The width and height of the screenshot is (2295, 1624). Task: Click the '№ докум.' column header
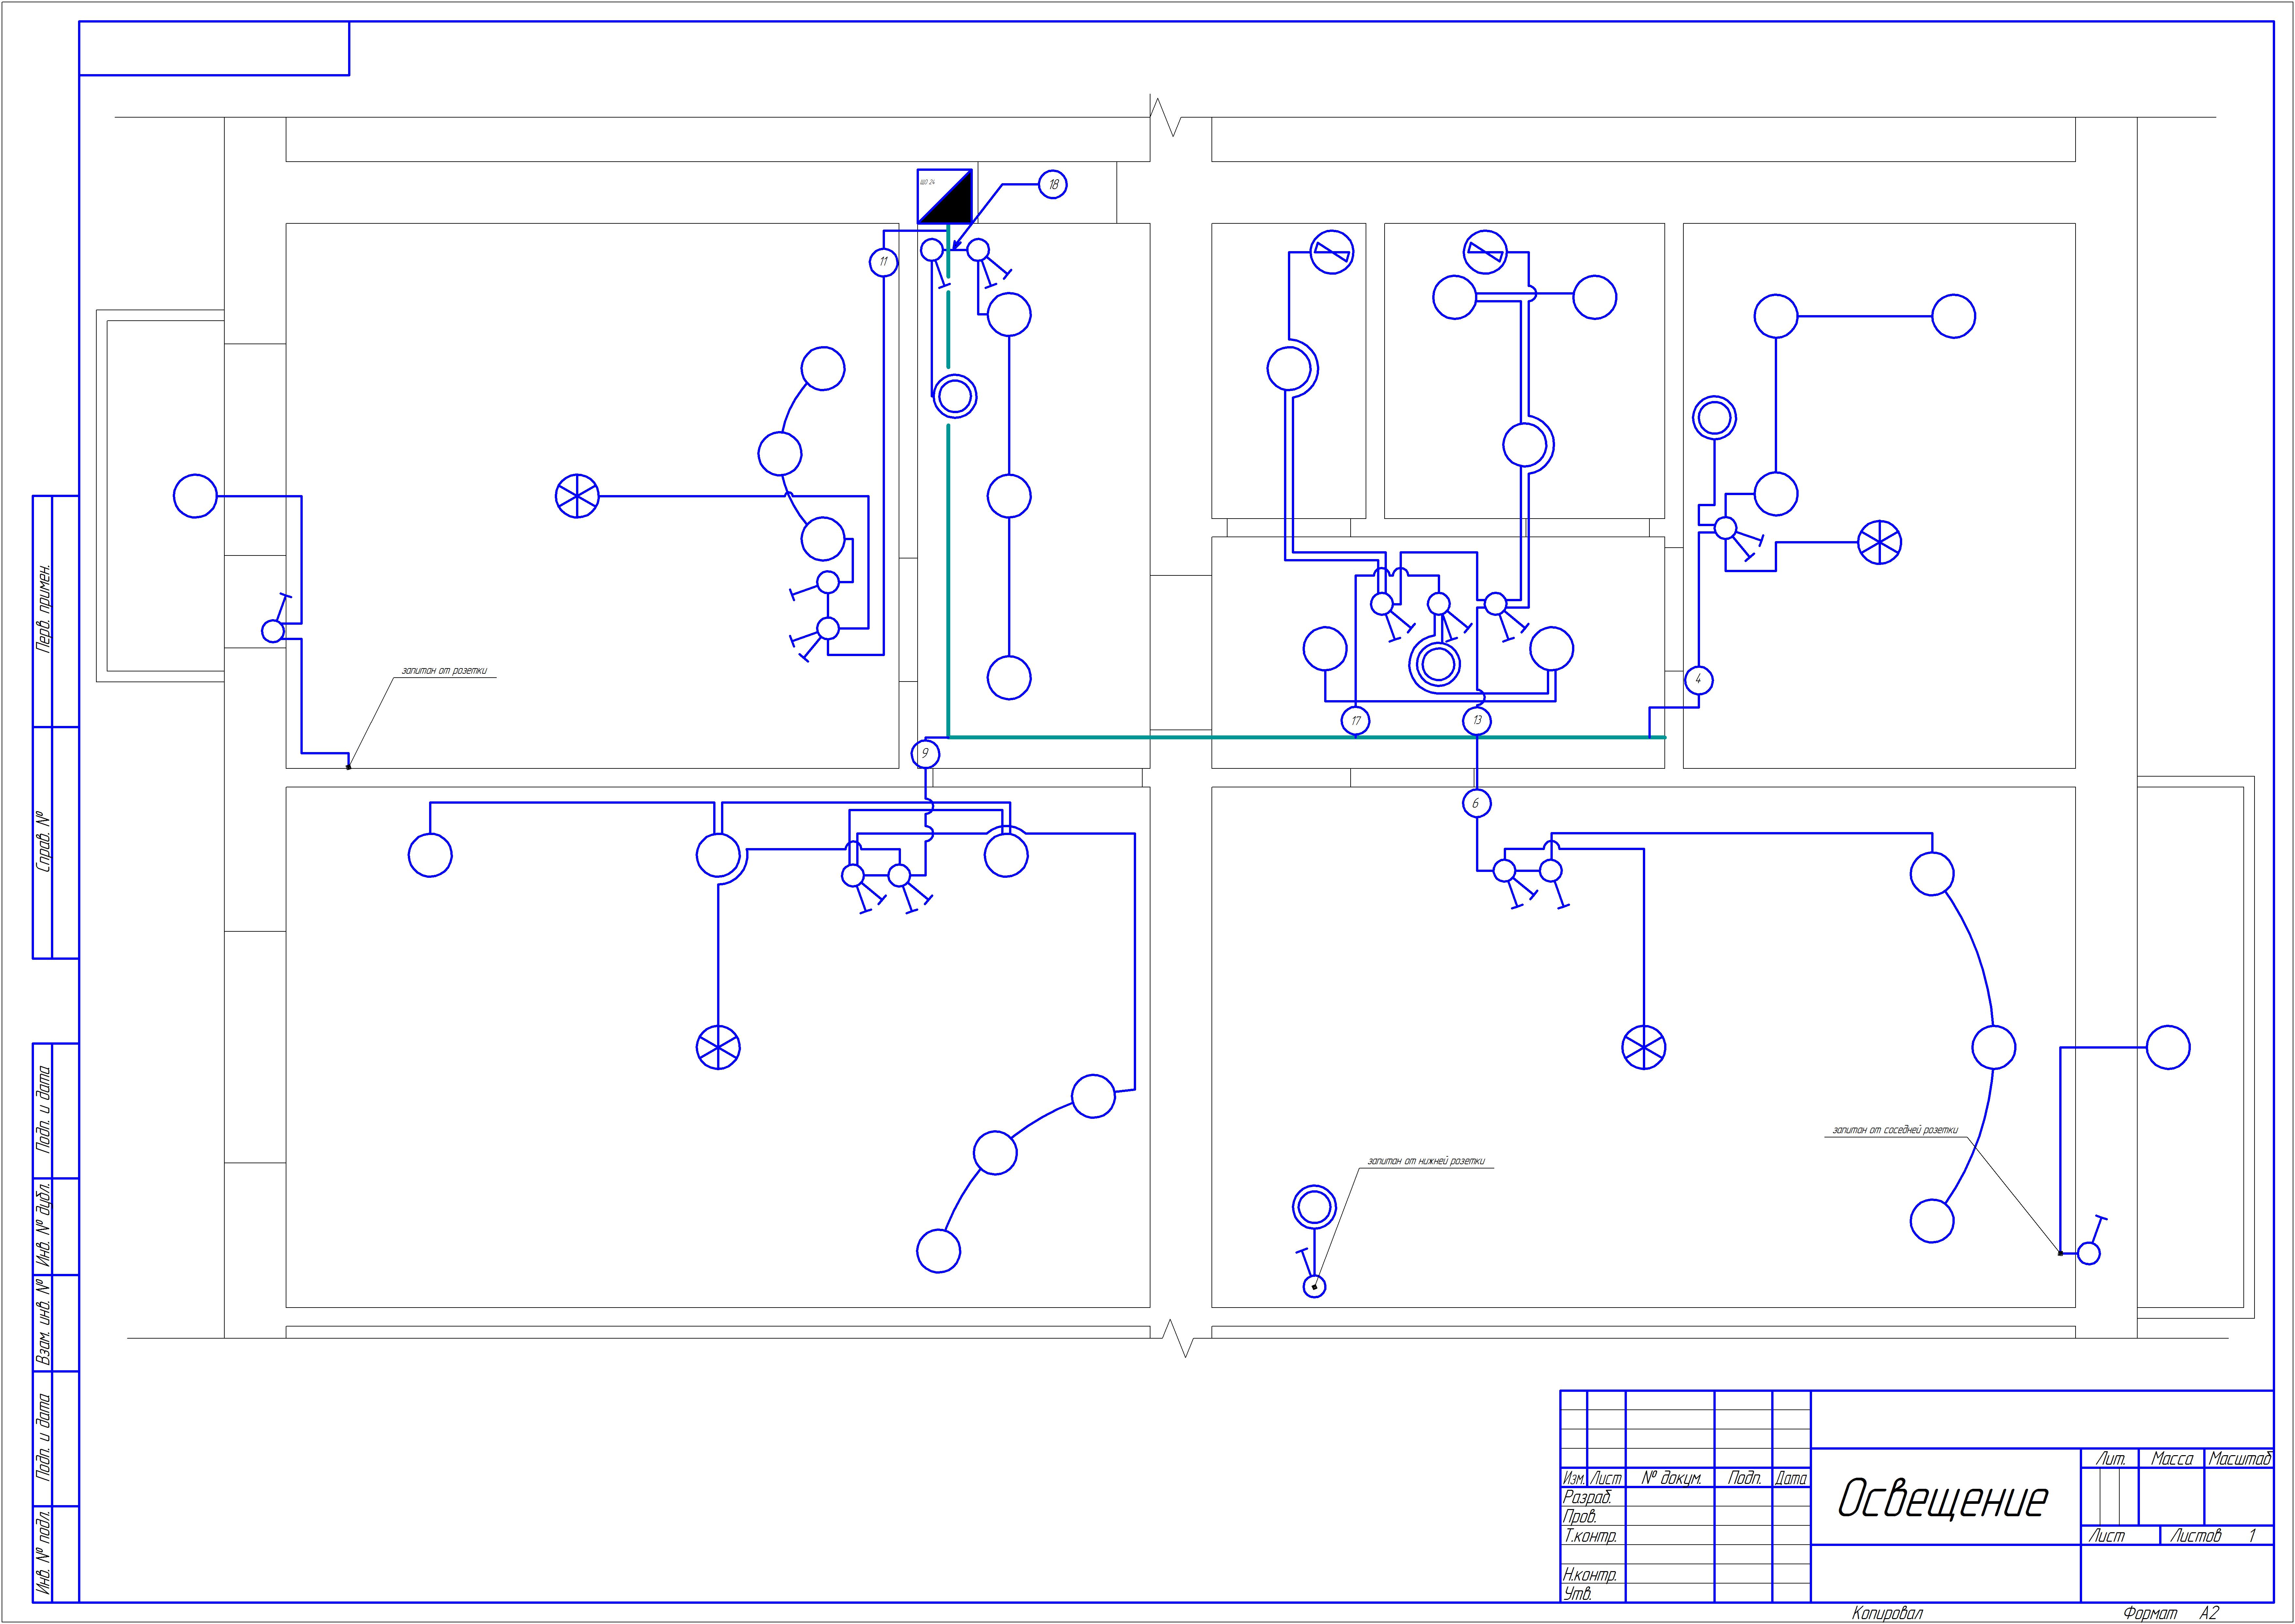[1670, 1478]
